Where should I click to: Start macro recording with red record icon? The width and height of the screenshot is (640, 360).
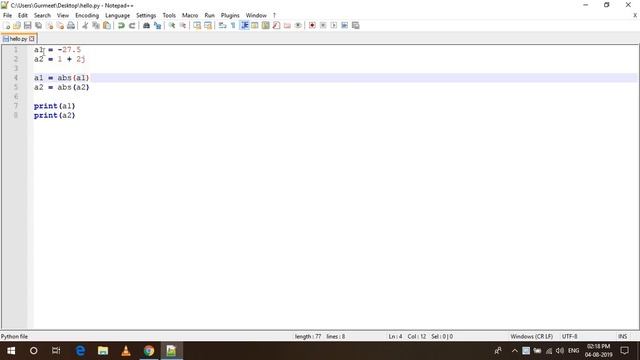(312, 25)
